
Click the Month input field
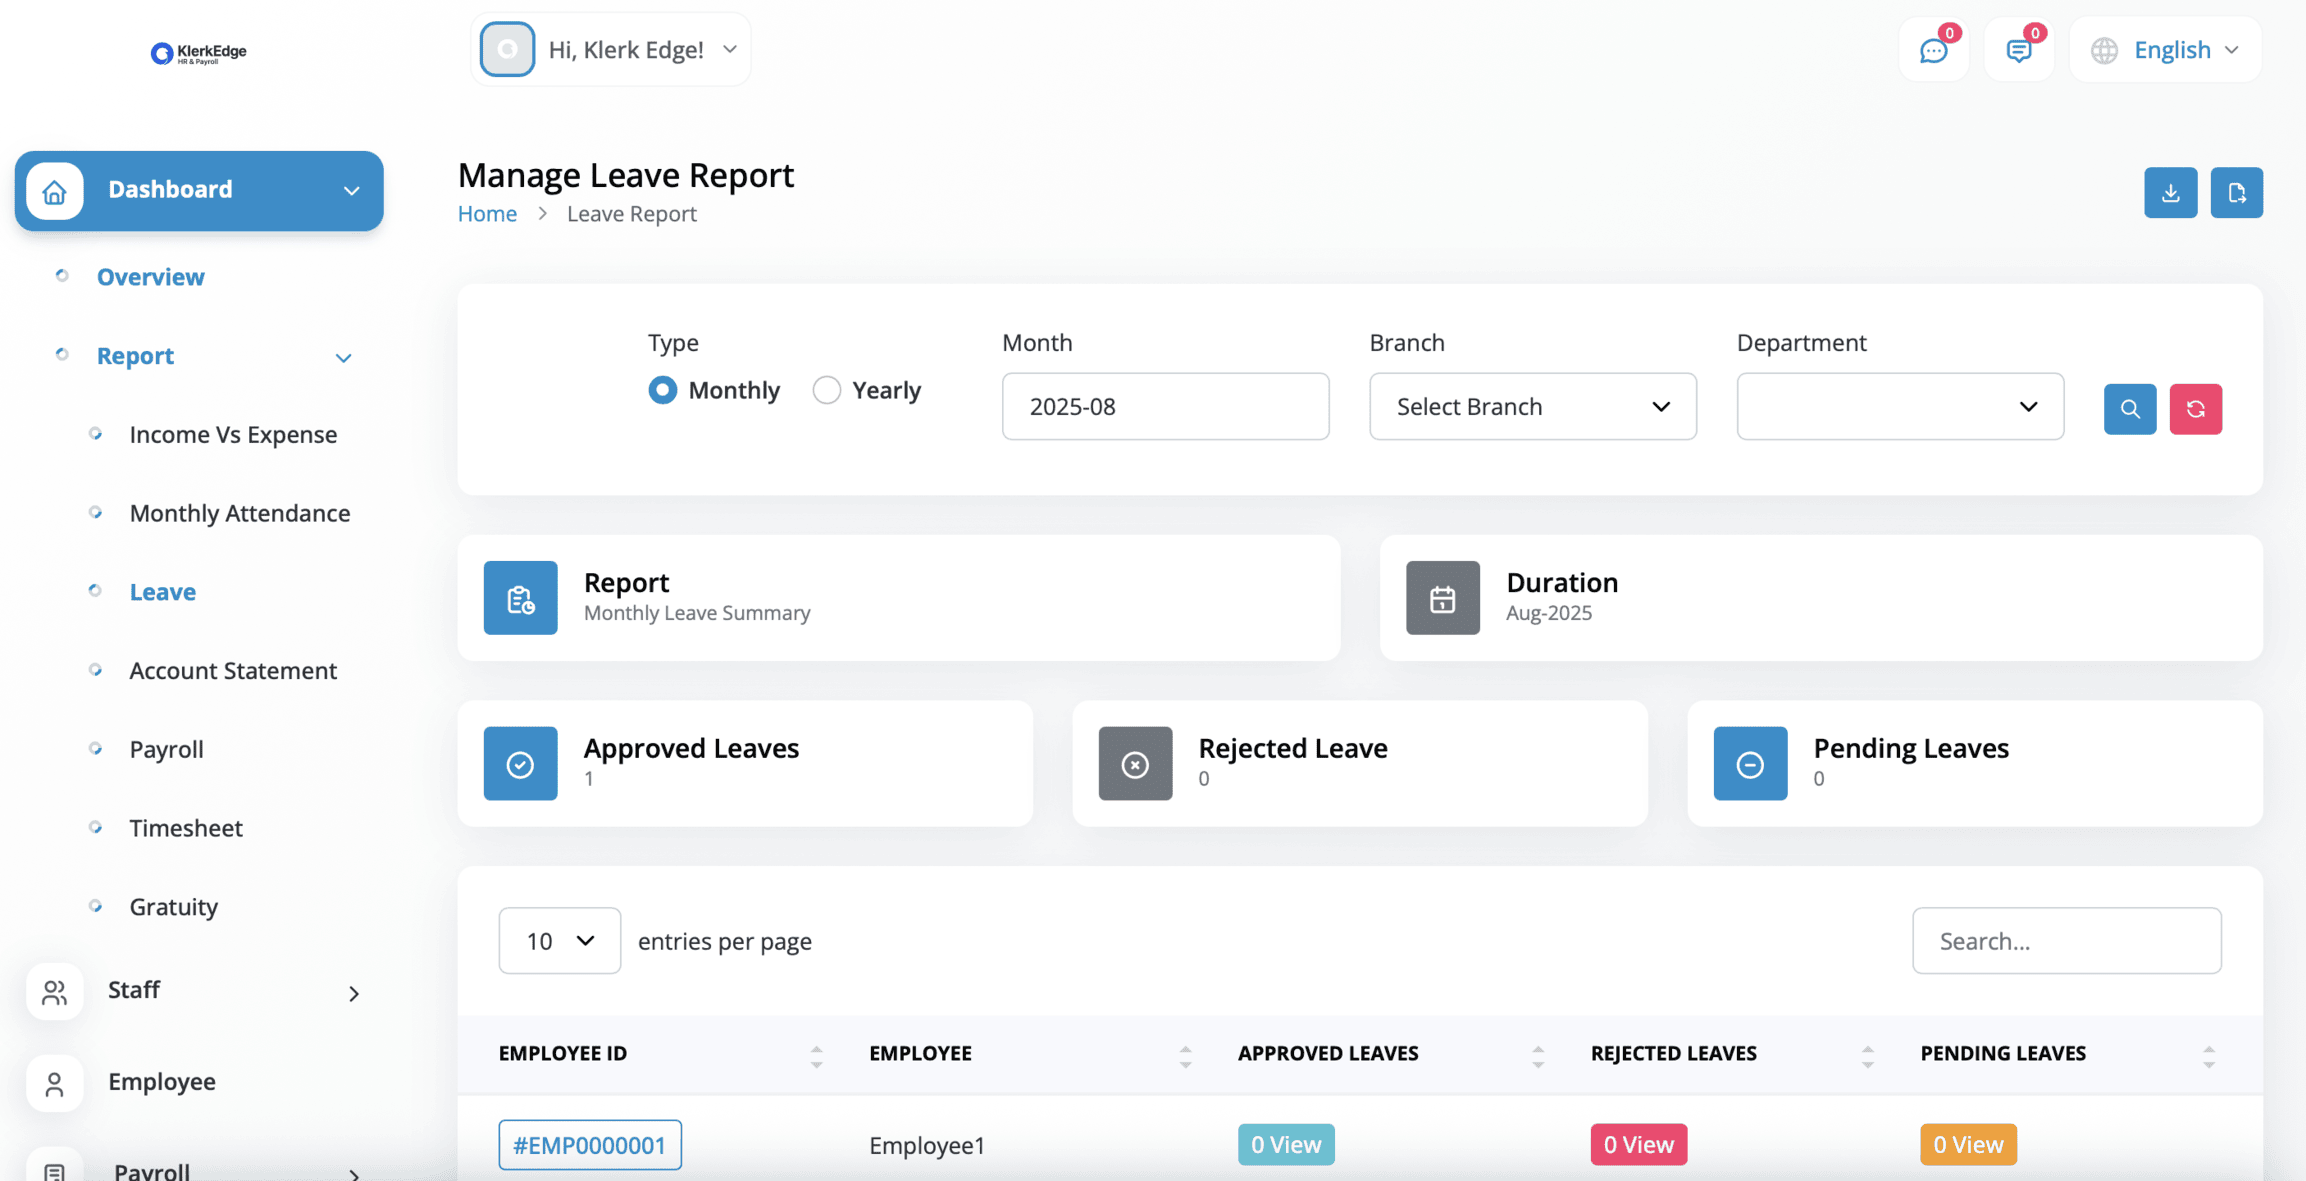pyautogui.click(x=1165, y=407)
